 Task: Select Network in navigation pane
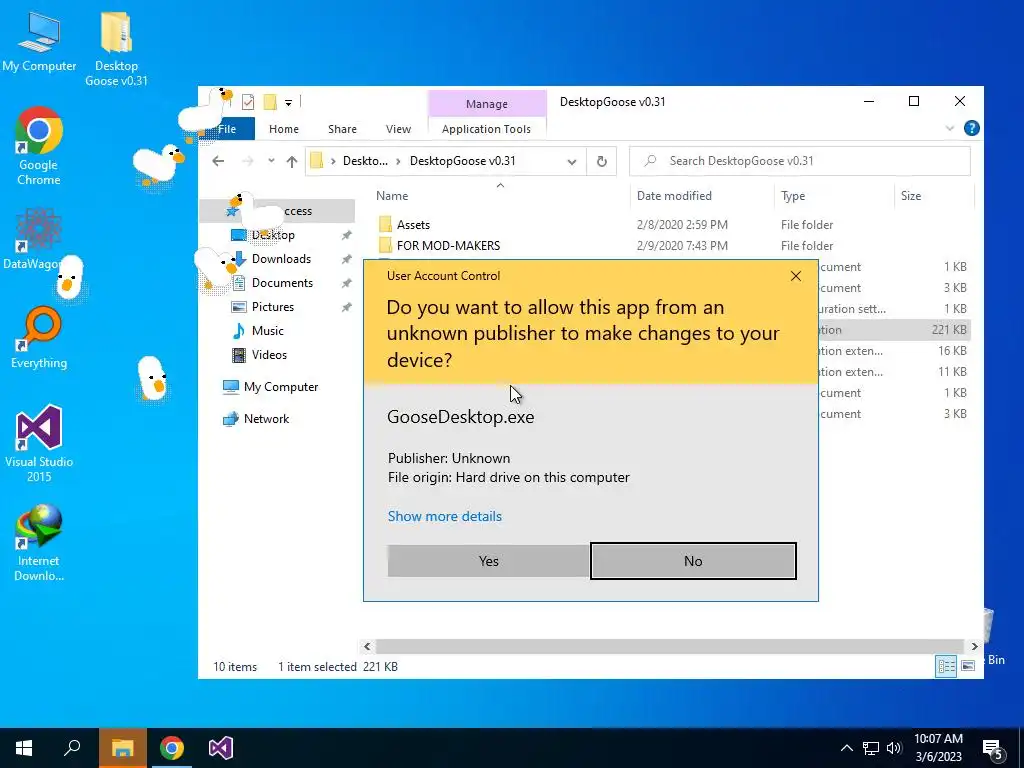pos(266,419)
